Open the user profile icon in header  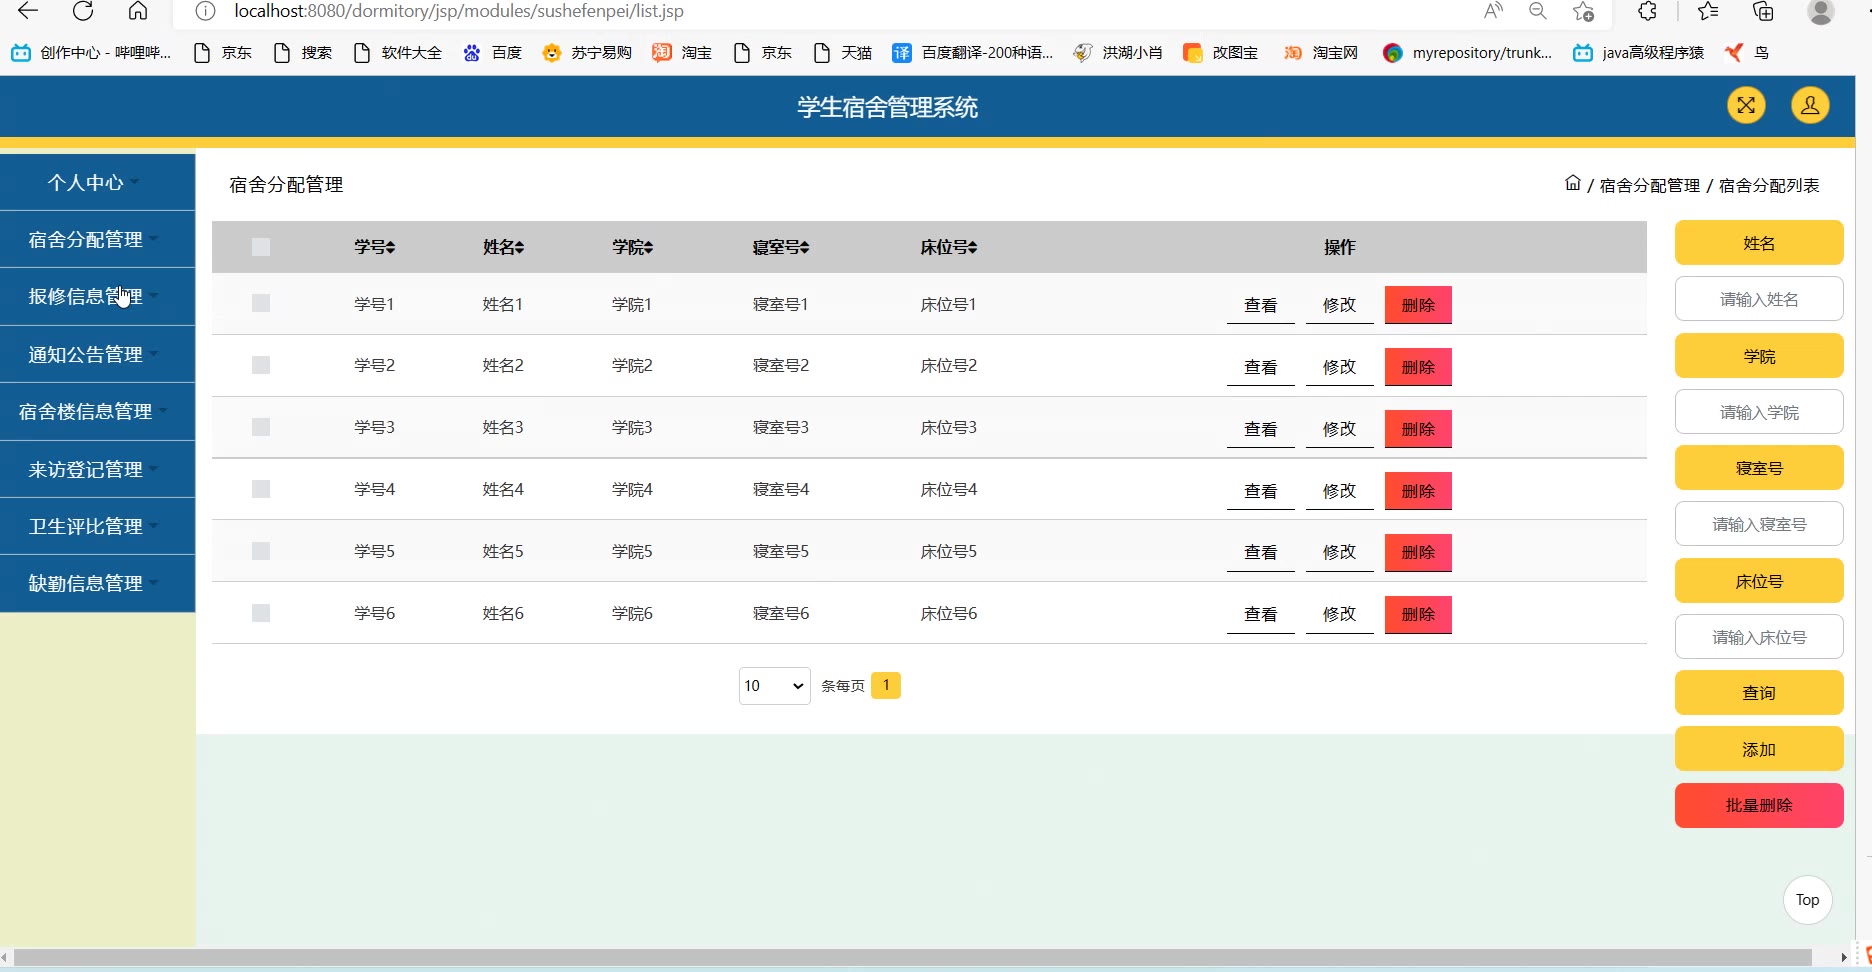point(1809,106)
